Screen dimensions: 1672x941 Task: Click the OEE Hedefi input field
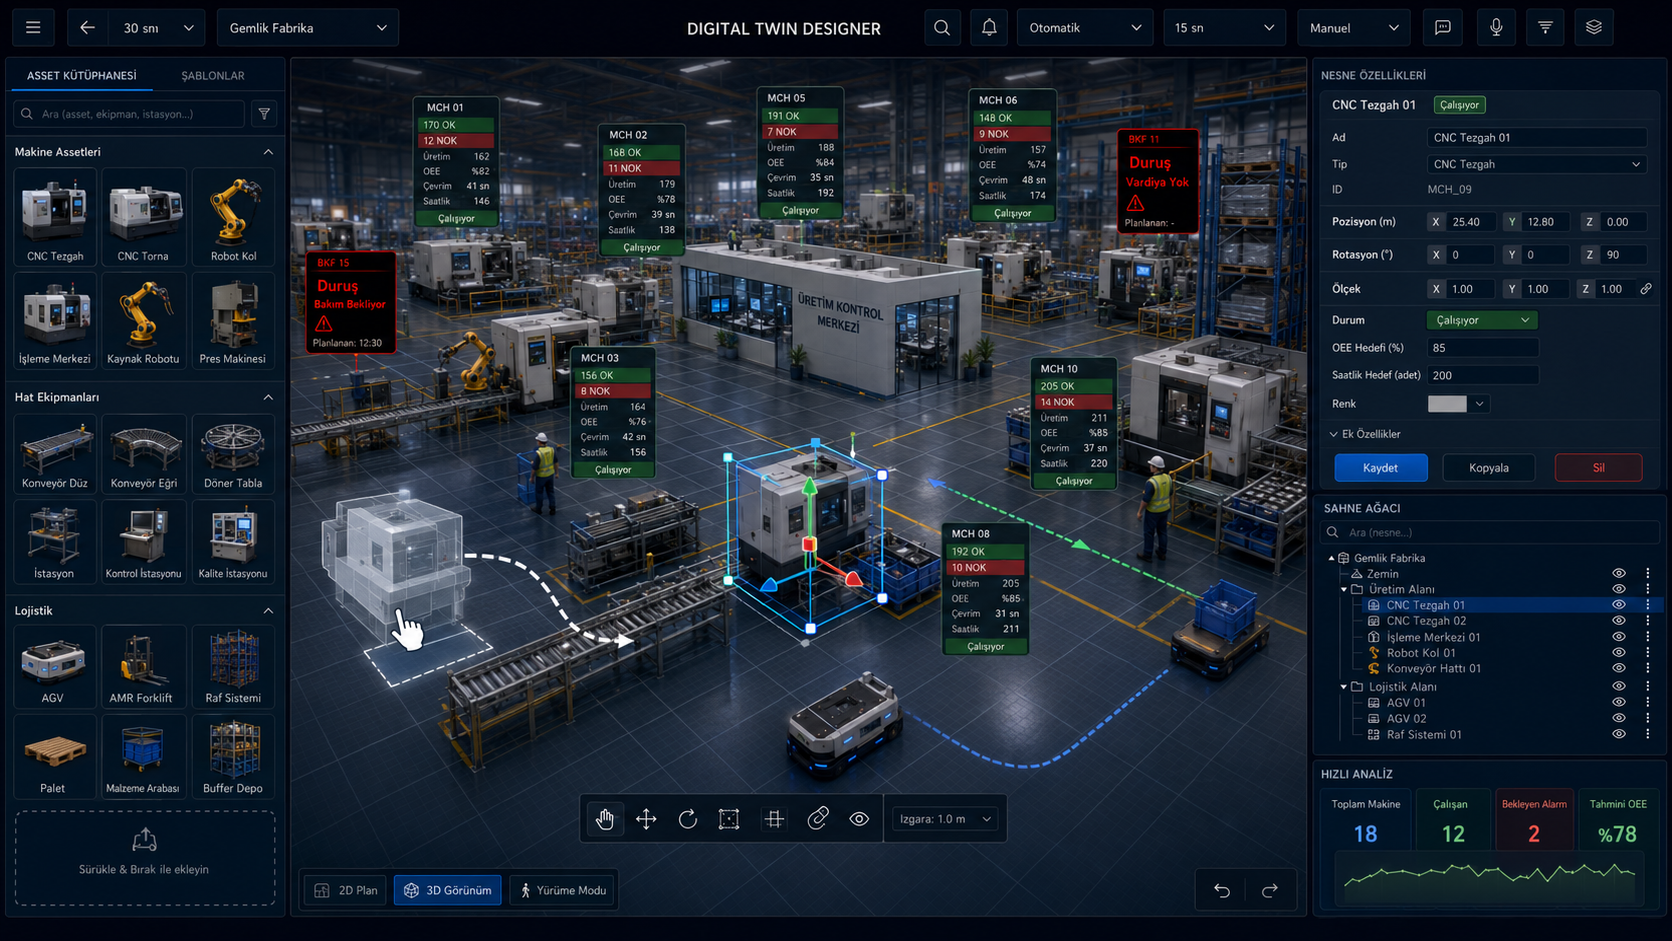(x=1482, y=348)
